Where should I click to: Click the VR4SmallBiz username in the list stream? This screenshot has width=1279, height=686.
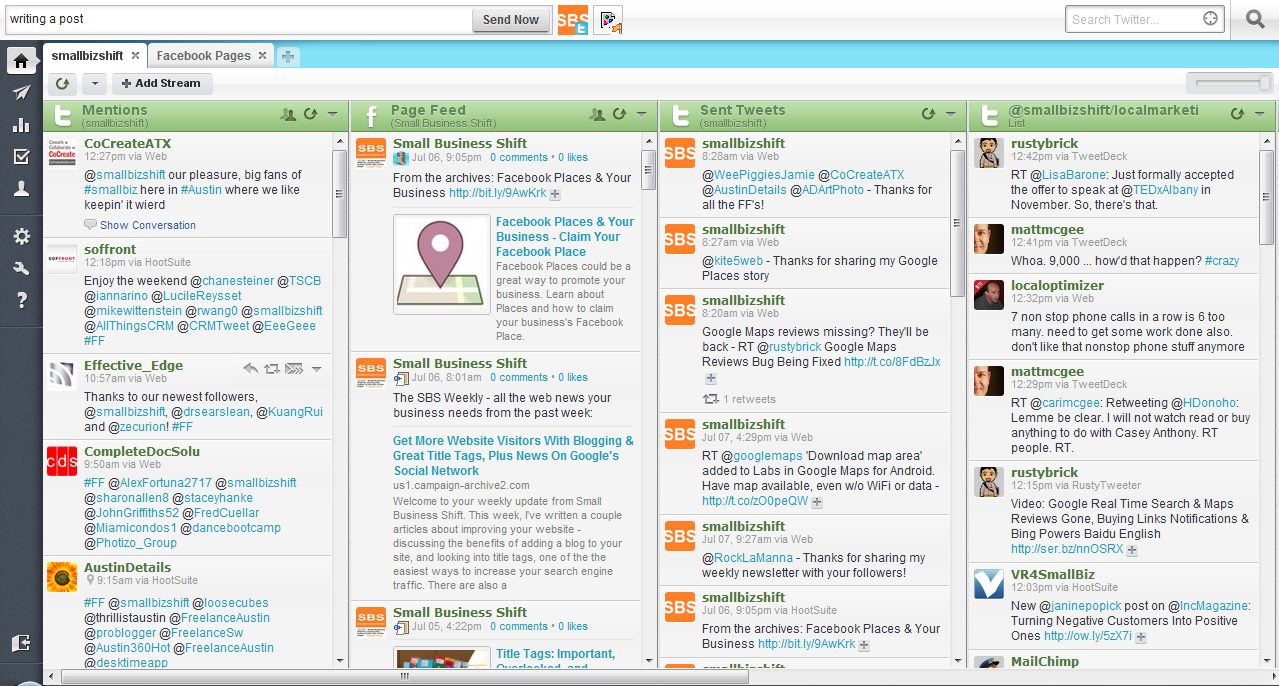(x=1054, y=575)
